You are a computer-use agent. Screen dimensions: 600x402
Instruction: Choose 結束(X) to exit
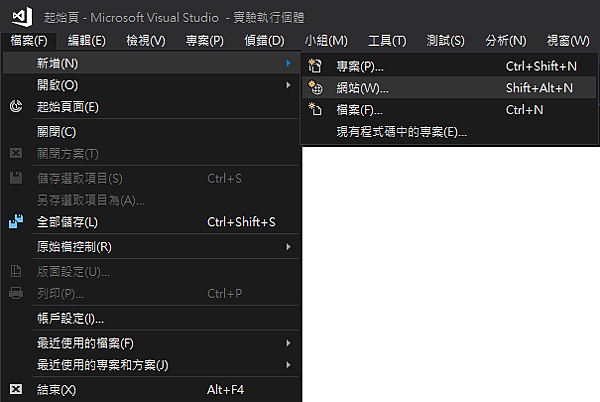coord(151,390)
